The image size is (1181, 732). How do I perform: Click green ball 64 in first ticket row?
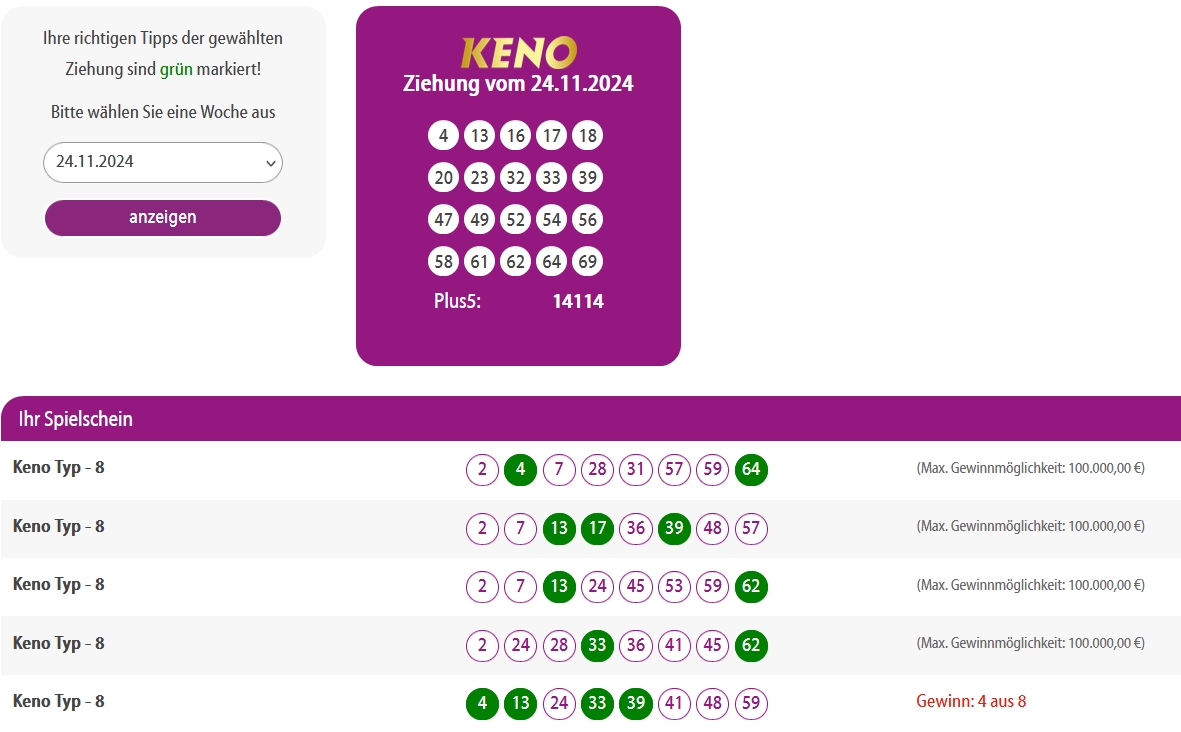(x=751, y=470)
